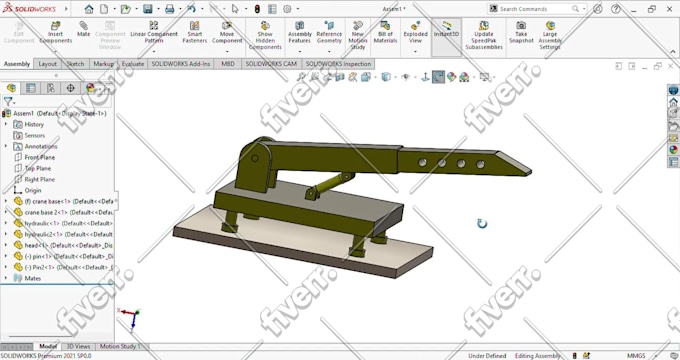The width and height of the screenshot is (680, 360).
Task: Take Snapshot with the camera tool
Action: pos(521,33)
